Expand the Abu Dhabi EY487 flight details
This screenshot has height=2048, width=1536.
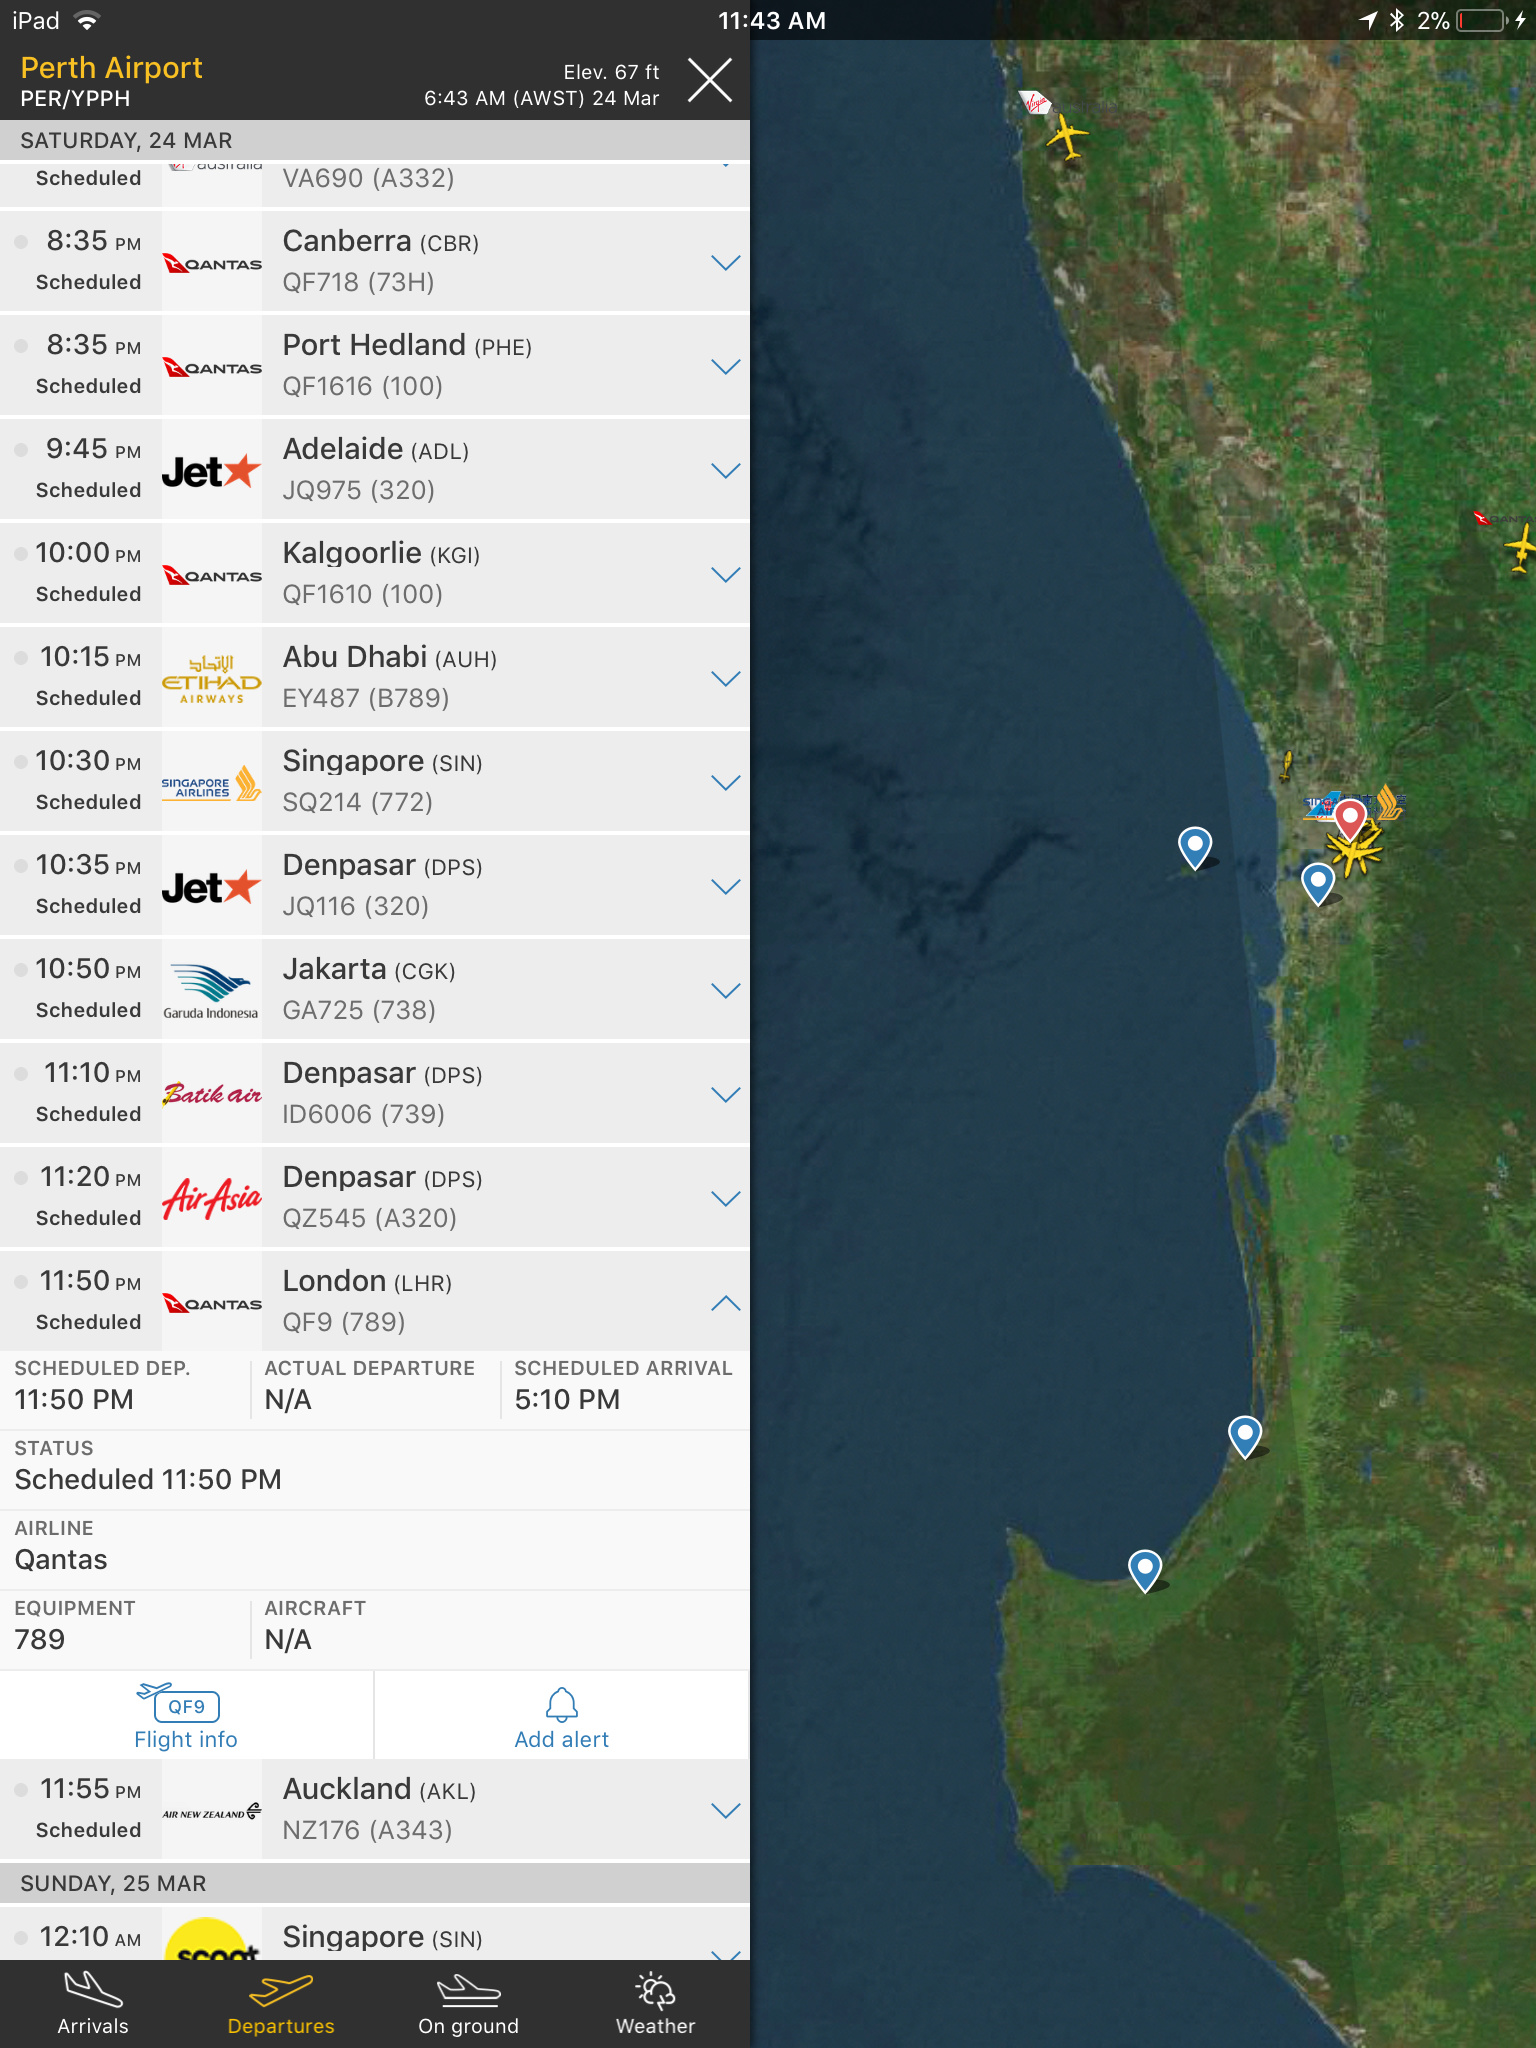click(725, 679)
